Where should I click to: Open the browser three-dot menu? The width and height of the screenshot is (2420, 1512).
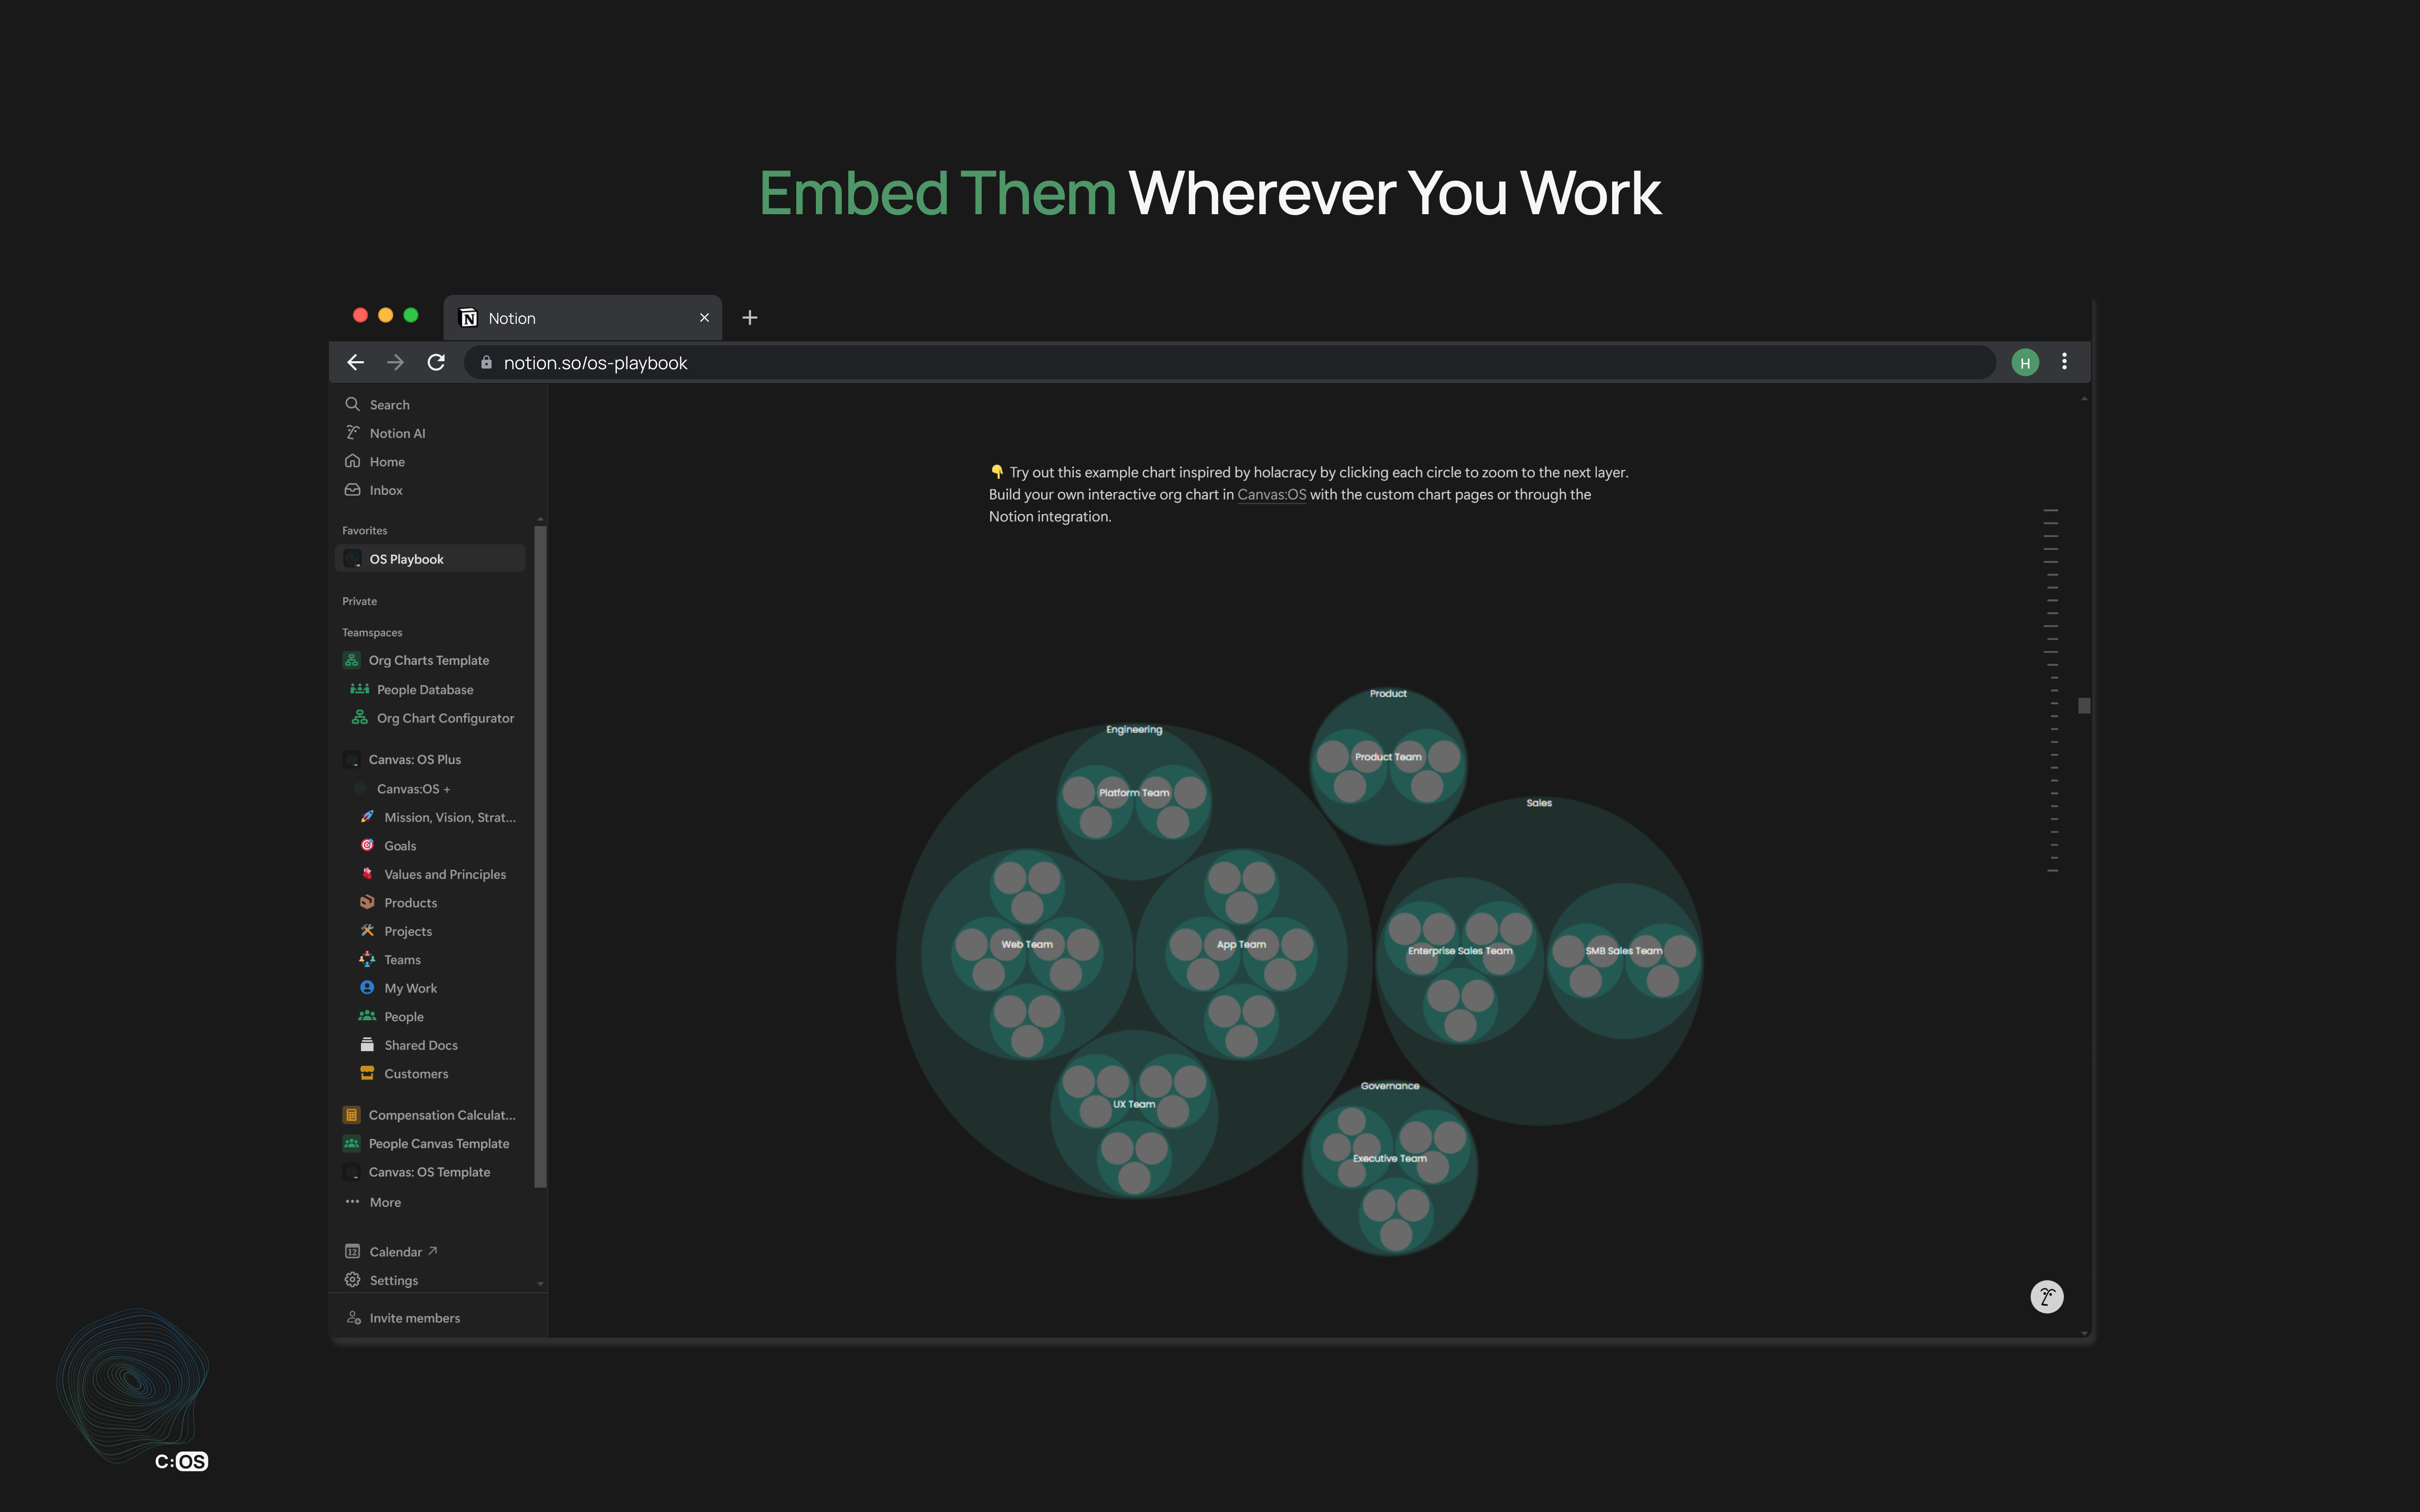2064,362
